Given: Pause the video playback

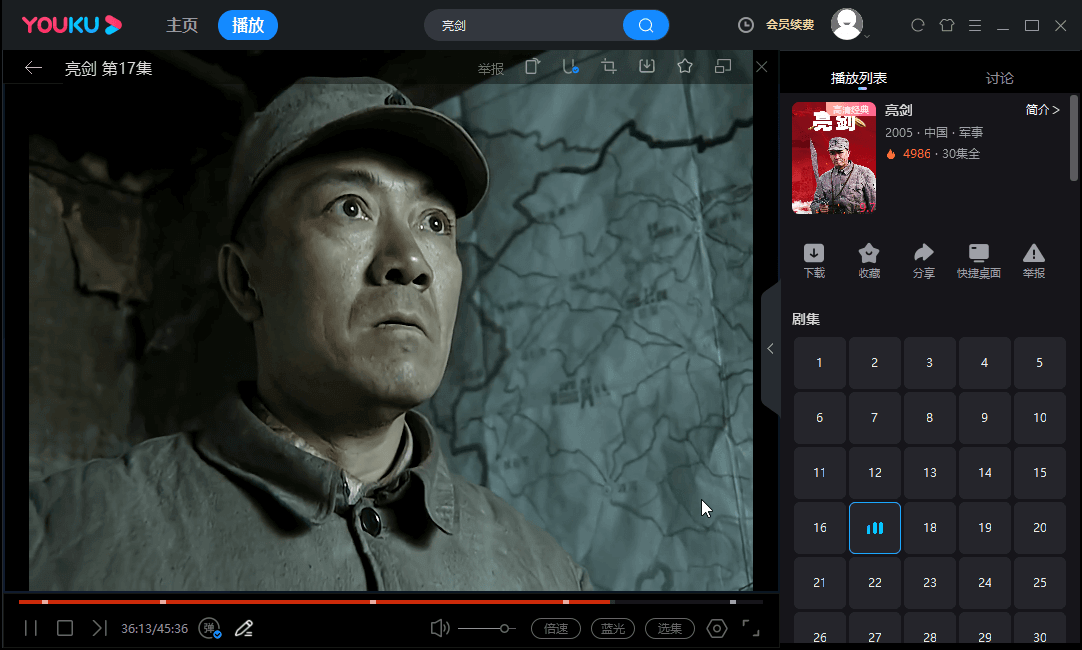Looking at the screenshot, I should click(x=31, y=628).
